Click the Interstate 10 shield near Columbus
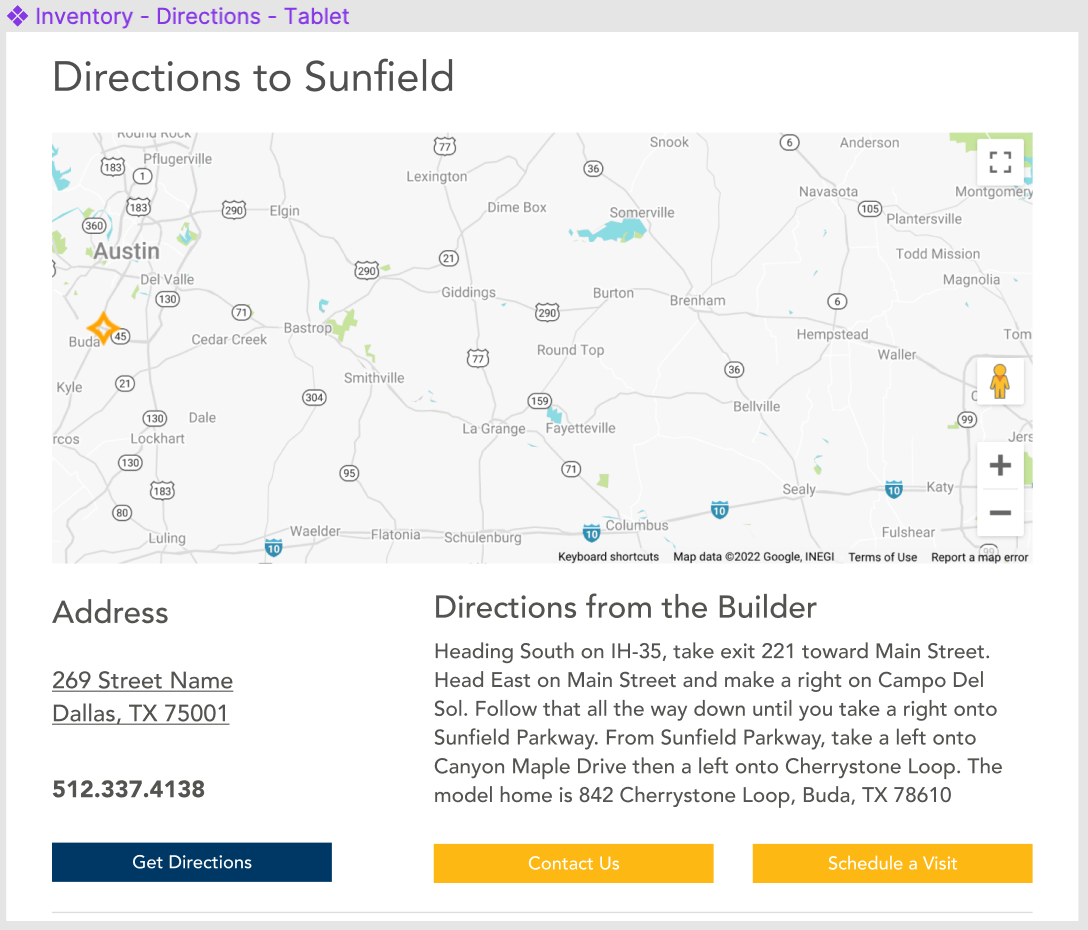Screen dimensions: 1088x930 (x=591, y=533)
